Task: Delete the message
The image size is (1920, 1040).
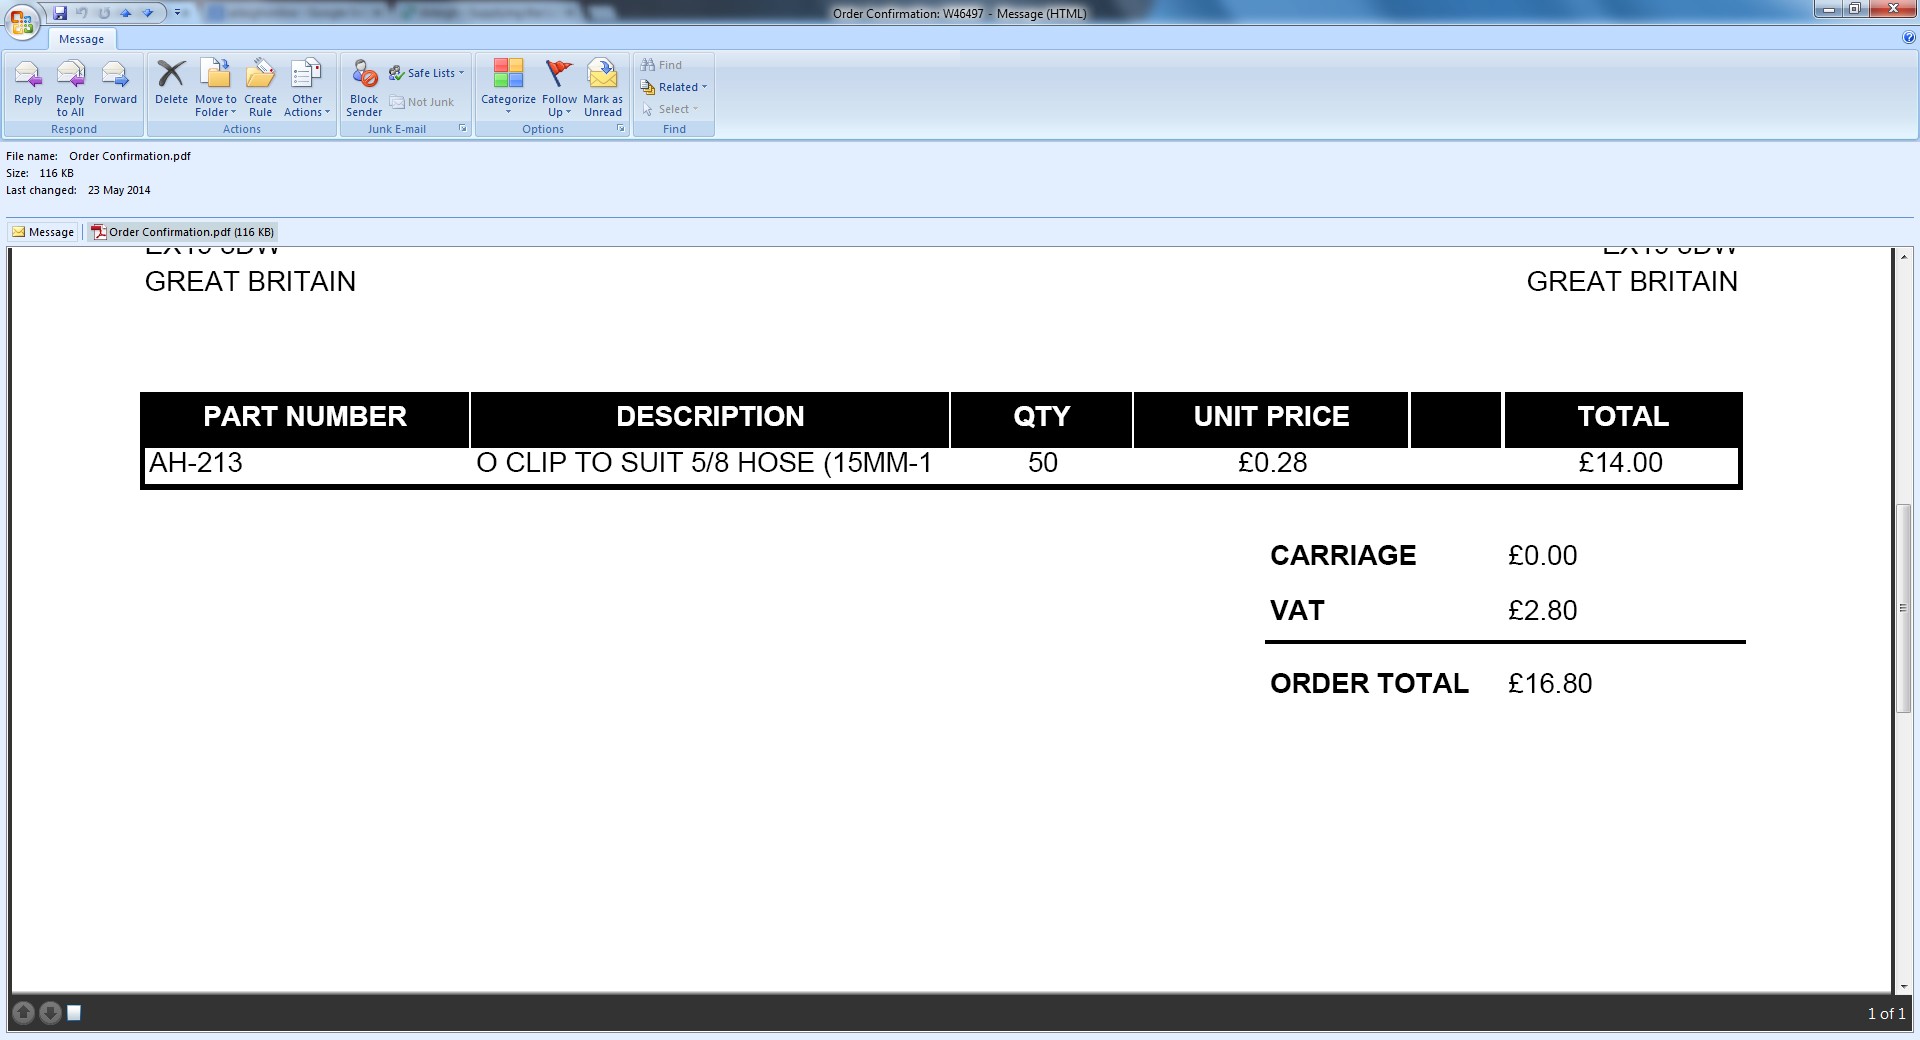Action: pyautogui.click(x=171, y=84)
